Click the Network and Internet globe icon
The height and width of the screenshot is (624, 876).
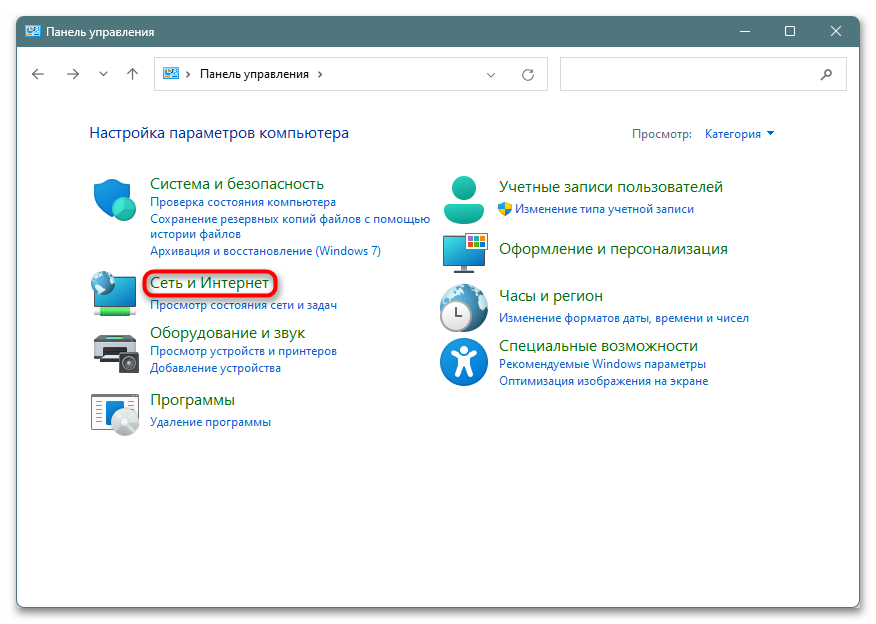tap(114, 293)
